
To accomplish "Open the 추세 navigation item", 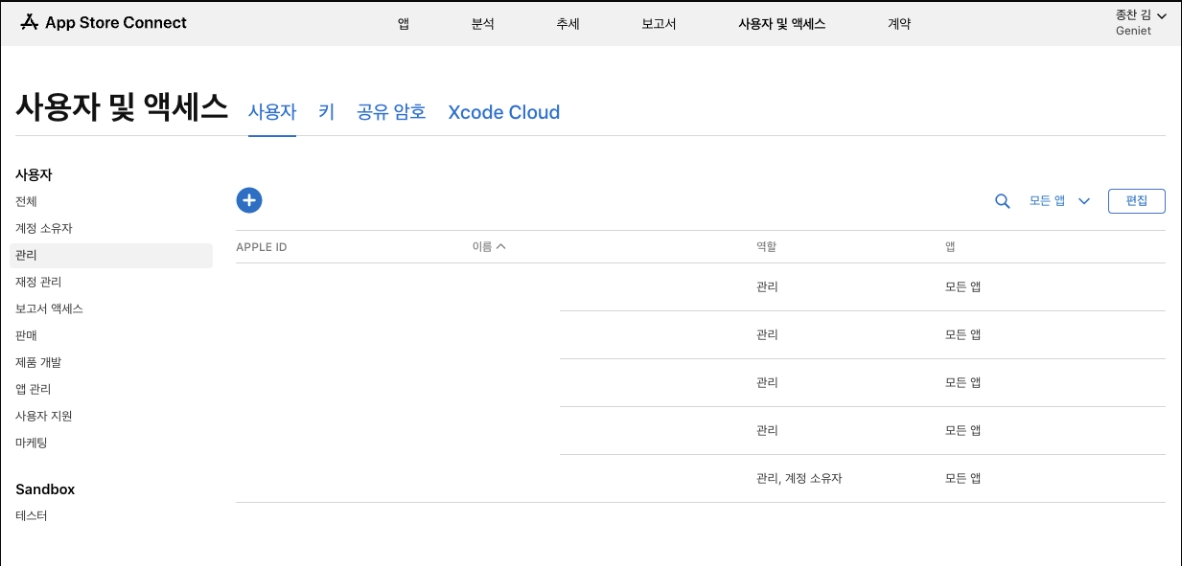I will pyautogui.click(x=568, y=24).
